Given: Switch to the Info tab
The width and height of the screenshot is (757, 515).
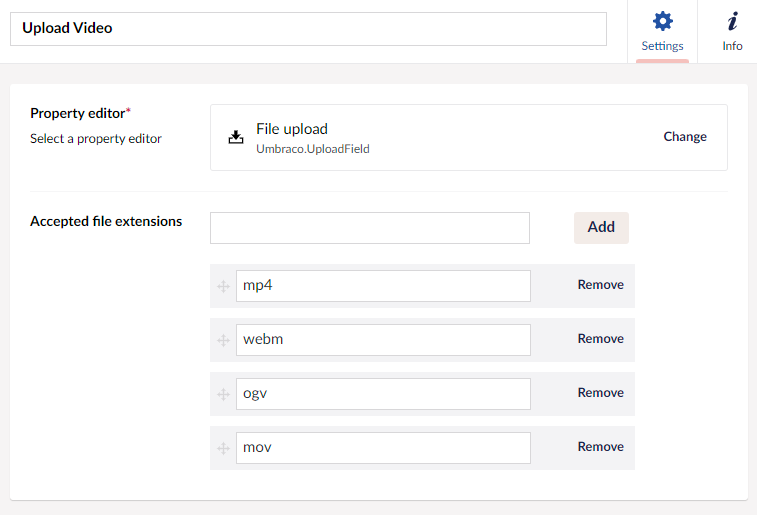Looking at the screenshot, I should 732,33.
